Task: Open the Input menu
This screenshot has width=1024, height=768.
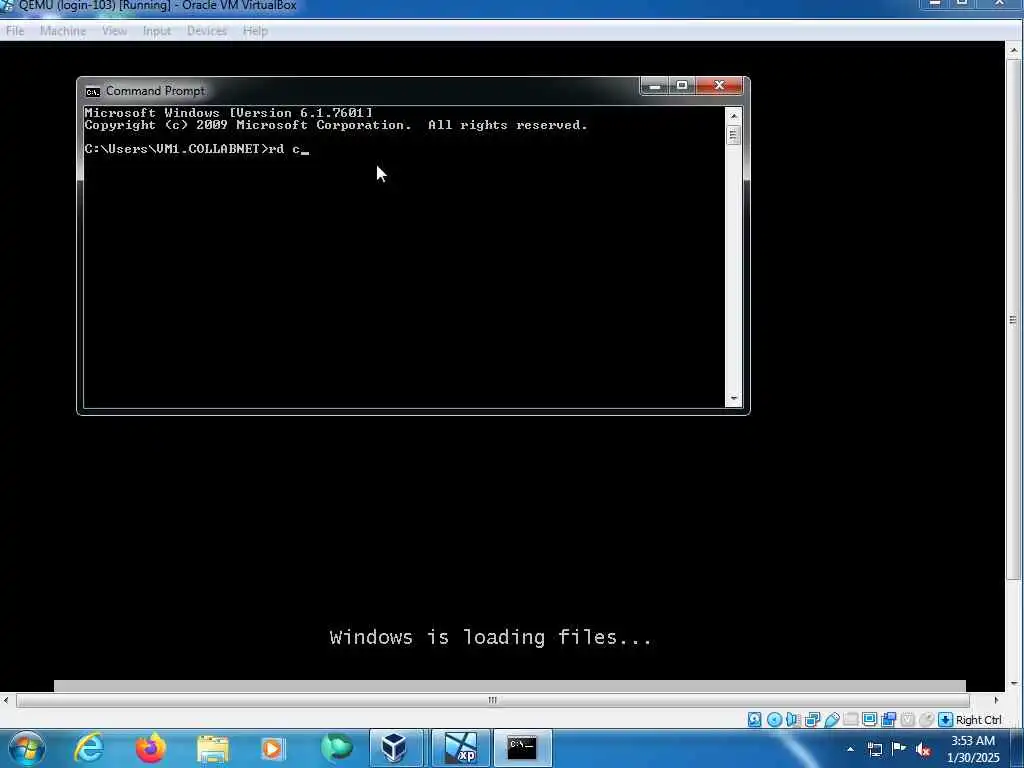Action: click(x=157, y=31)
